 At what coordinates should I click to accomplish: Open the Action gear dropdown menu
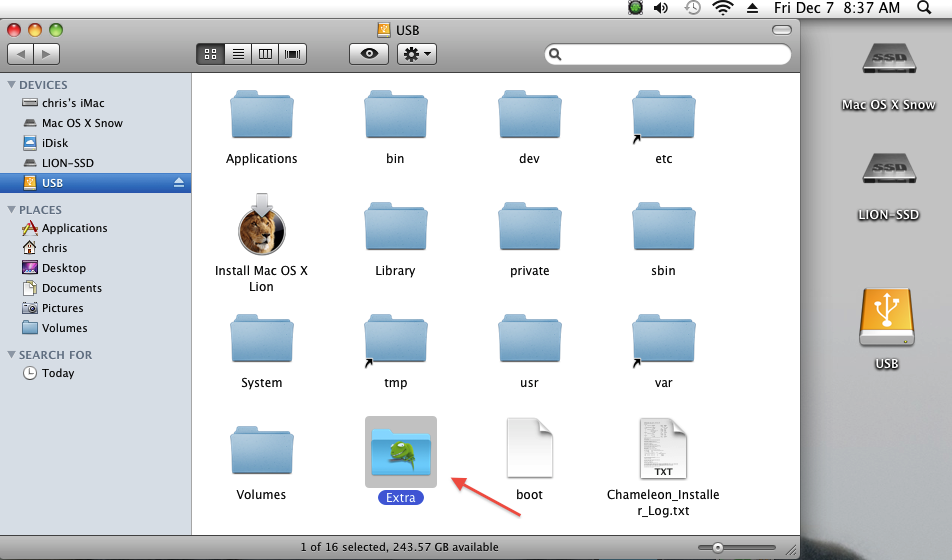(x=417, y=54)
